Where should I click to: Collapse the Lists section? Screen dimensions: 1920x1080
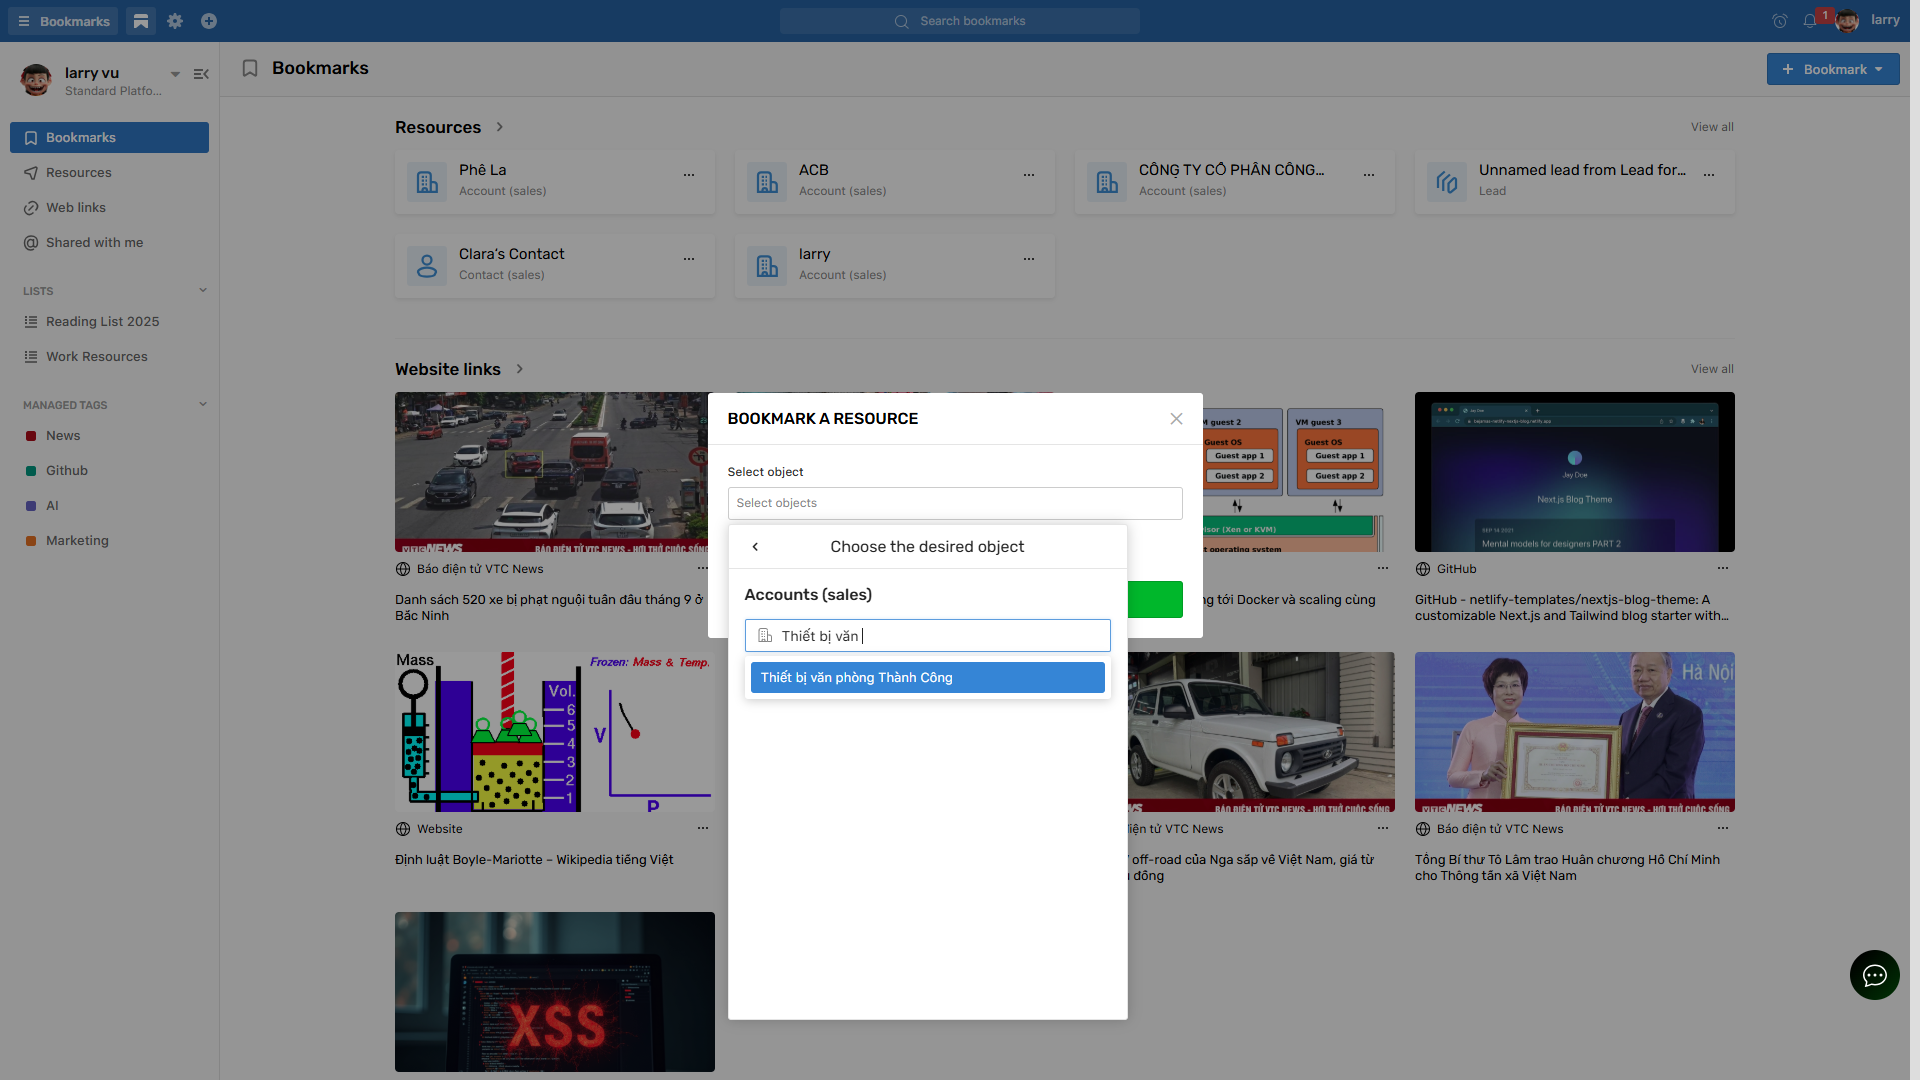click(203, 291)
